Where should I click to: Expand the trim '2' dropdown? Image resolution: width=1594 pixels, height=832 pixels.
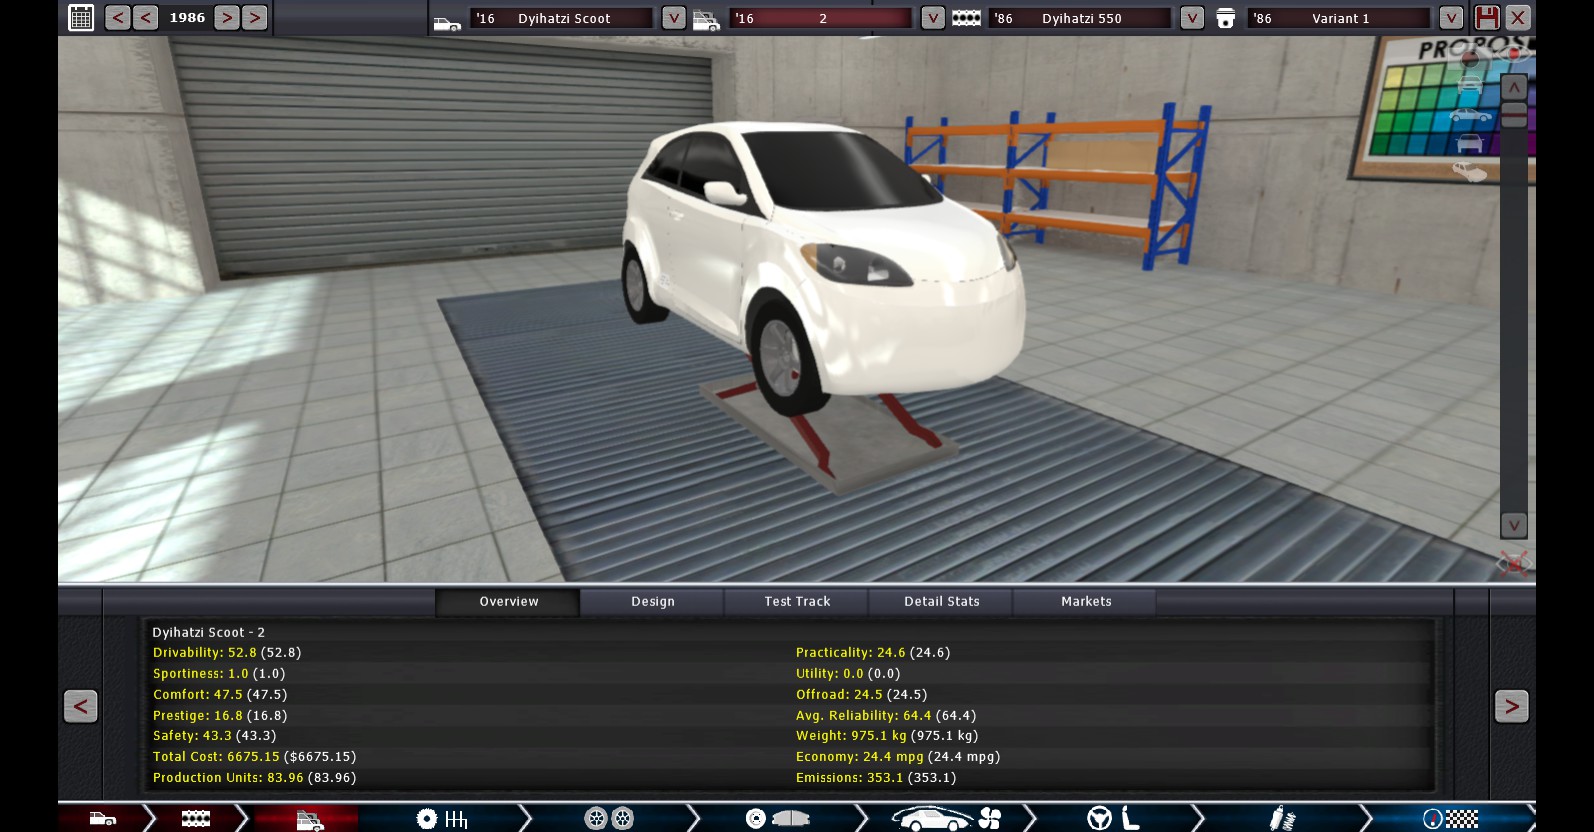pyautogui.click(x=933, y=18)
